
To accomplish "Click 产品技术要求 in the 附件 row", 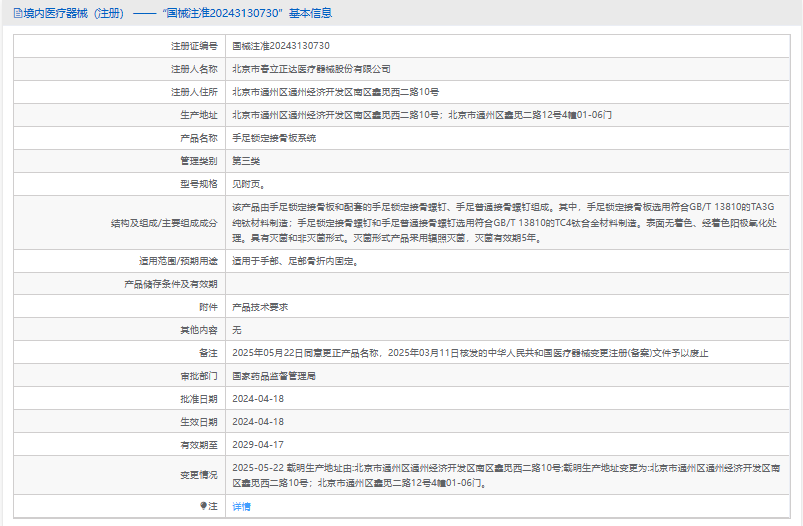I will (260, 307).
